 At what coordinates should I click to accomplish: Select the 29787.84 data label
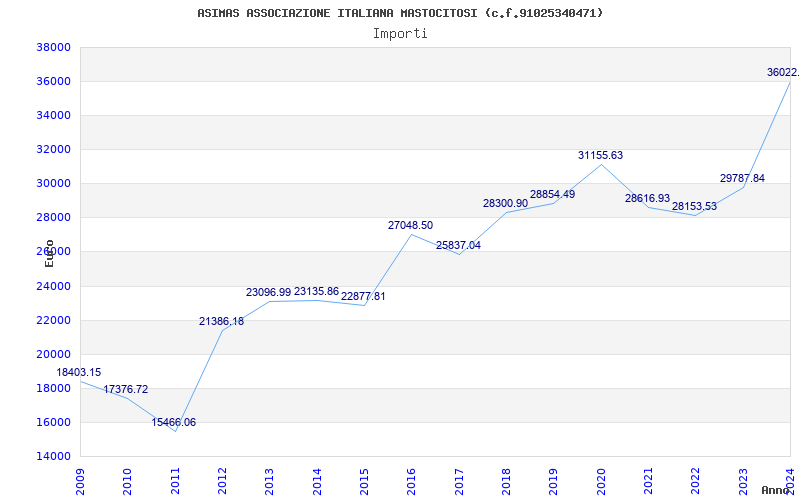(x=742, y=179)
